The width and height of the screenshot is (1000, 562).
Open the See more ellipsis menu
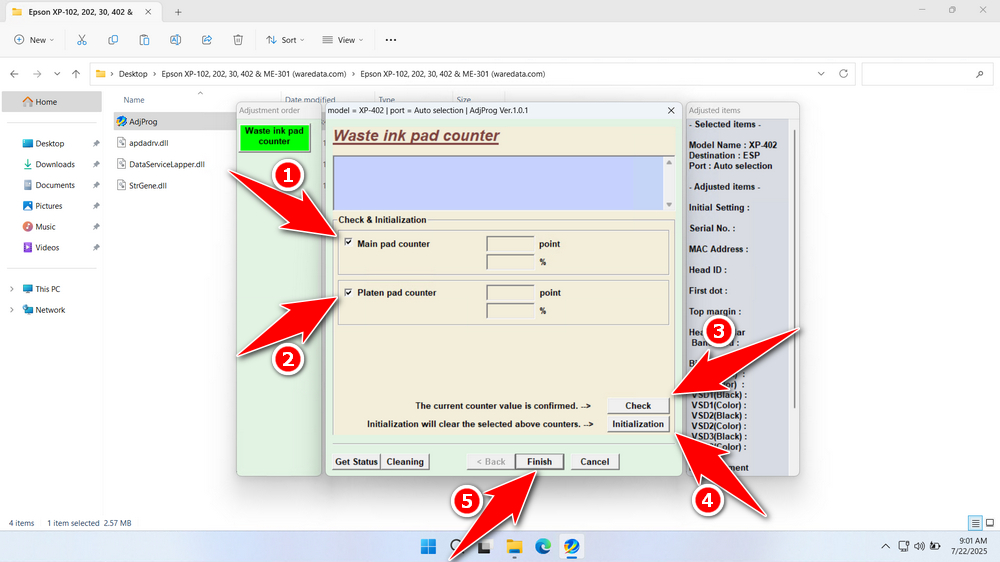[391, 40]
